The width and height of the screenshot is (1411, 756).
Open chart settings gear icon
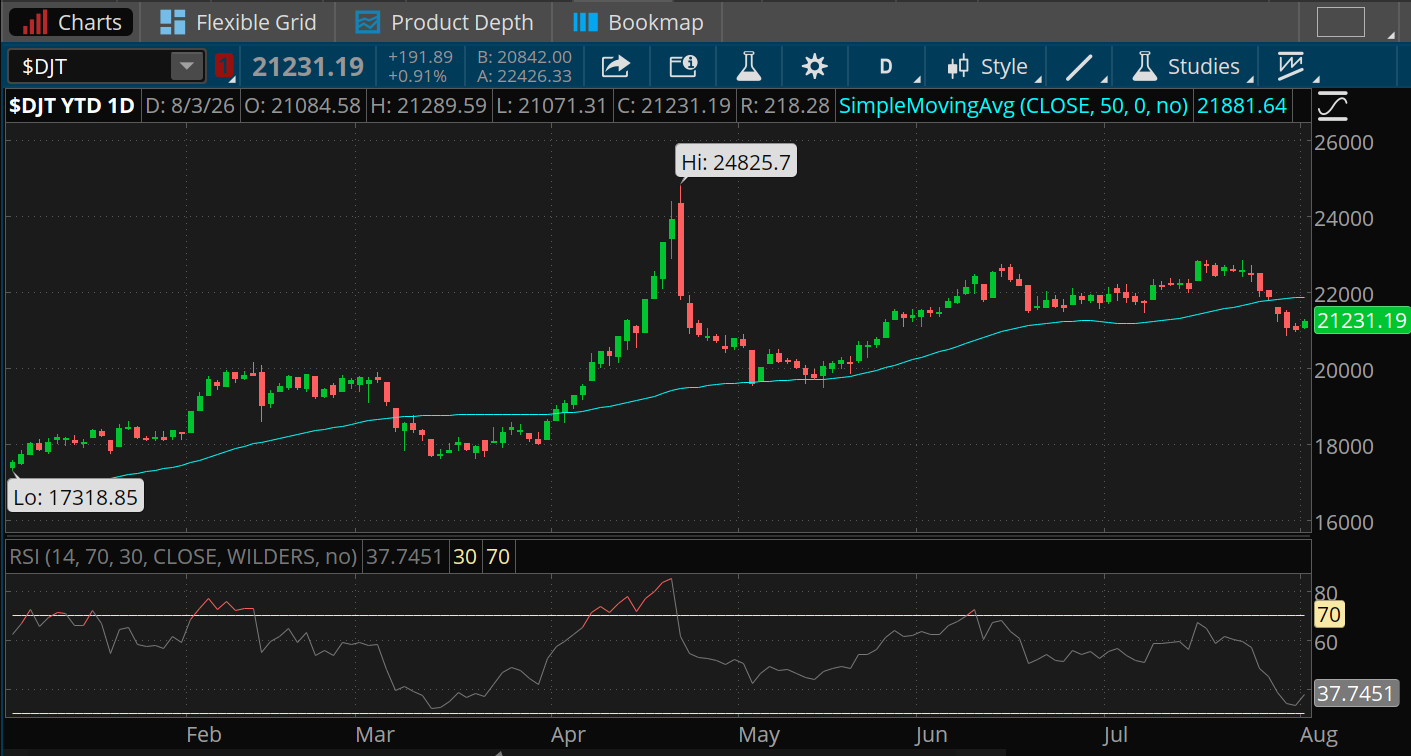815,67
